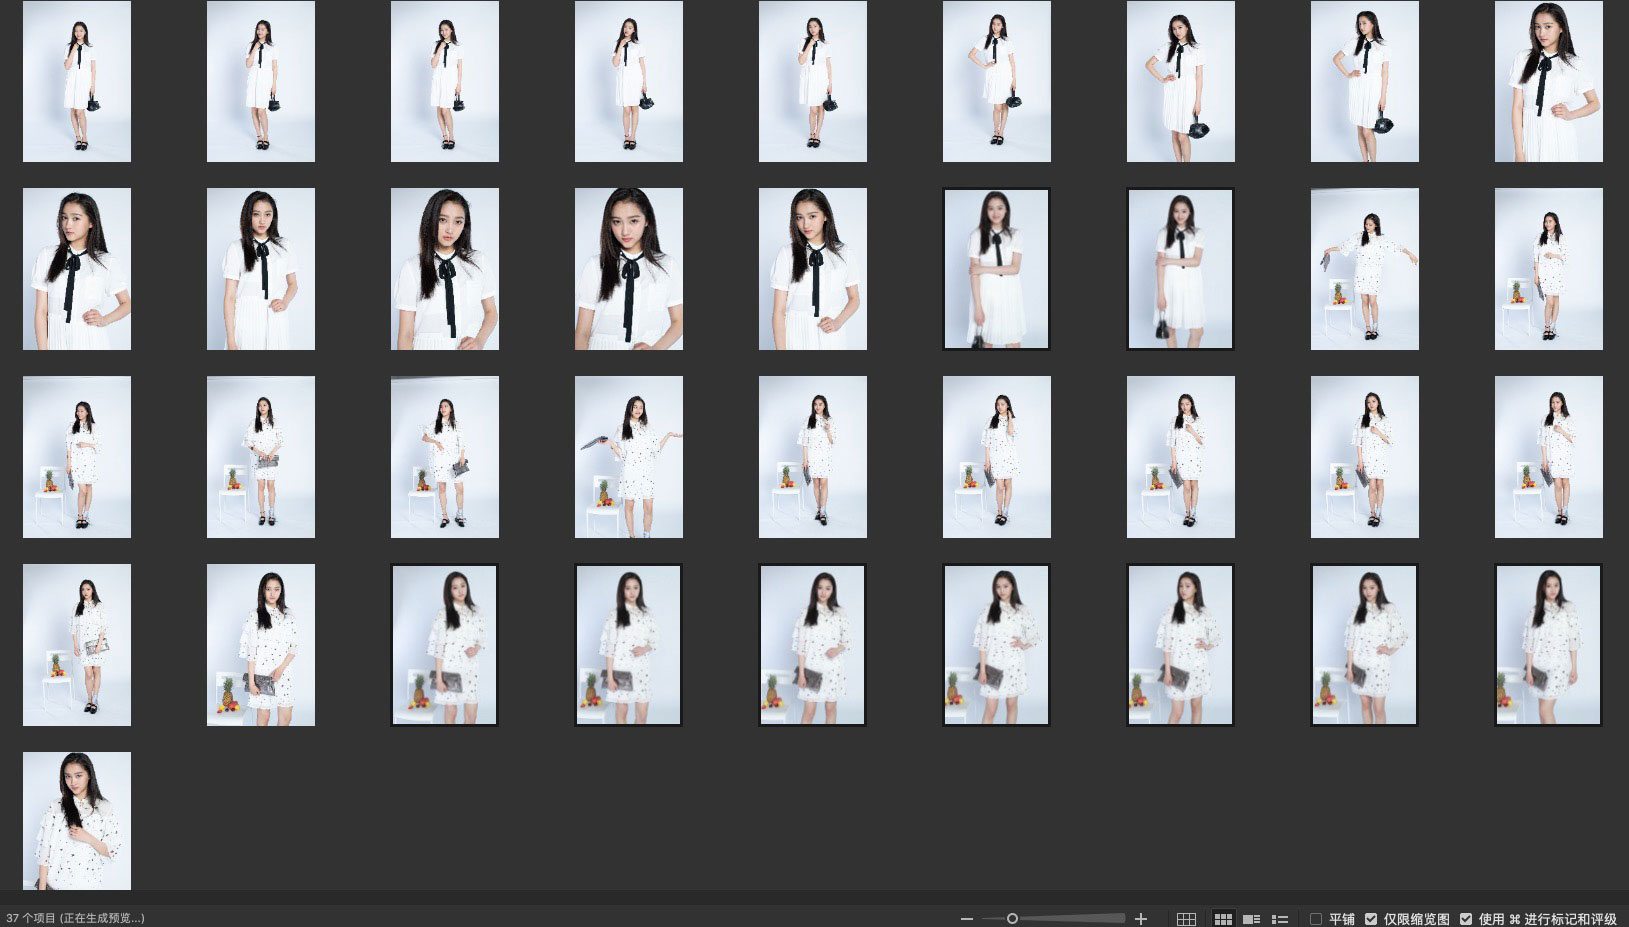Select last thumbnail in the fourth row
Image resolution: width=1629 pixels, height=927 pixels.
pyautogui.click(x=1548, y=645)
